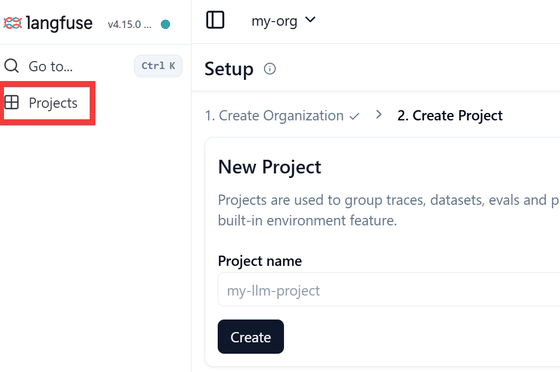Click the checkmark after Create Organization
Image resolution: width=560 pixels, height=372 pixels.
pyautogui.click(x=354, y=116)
